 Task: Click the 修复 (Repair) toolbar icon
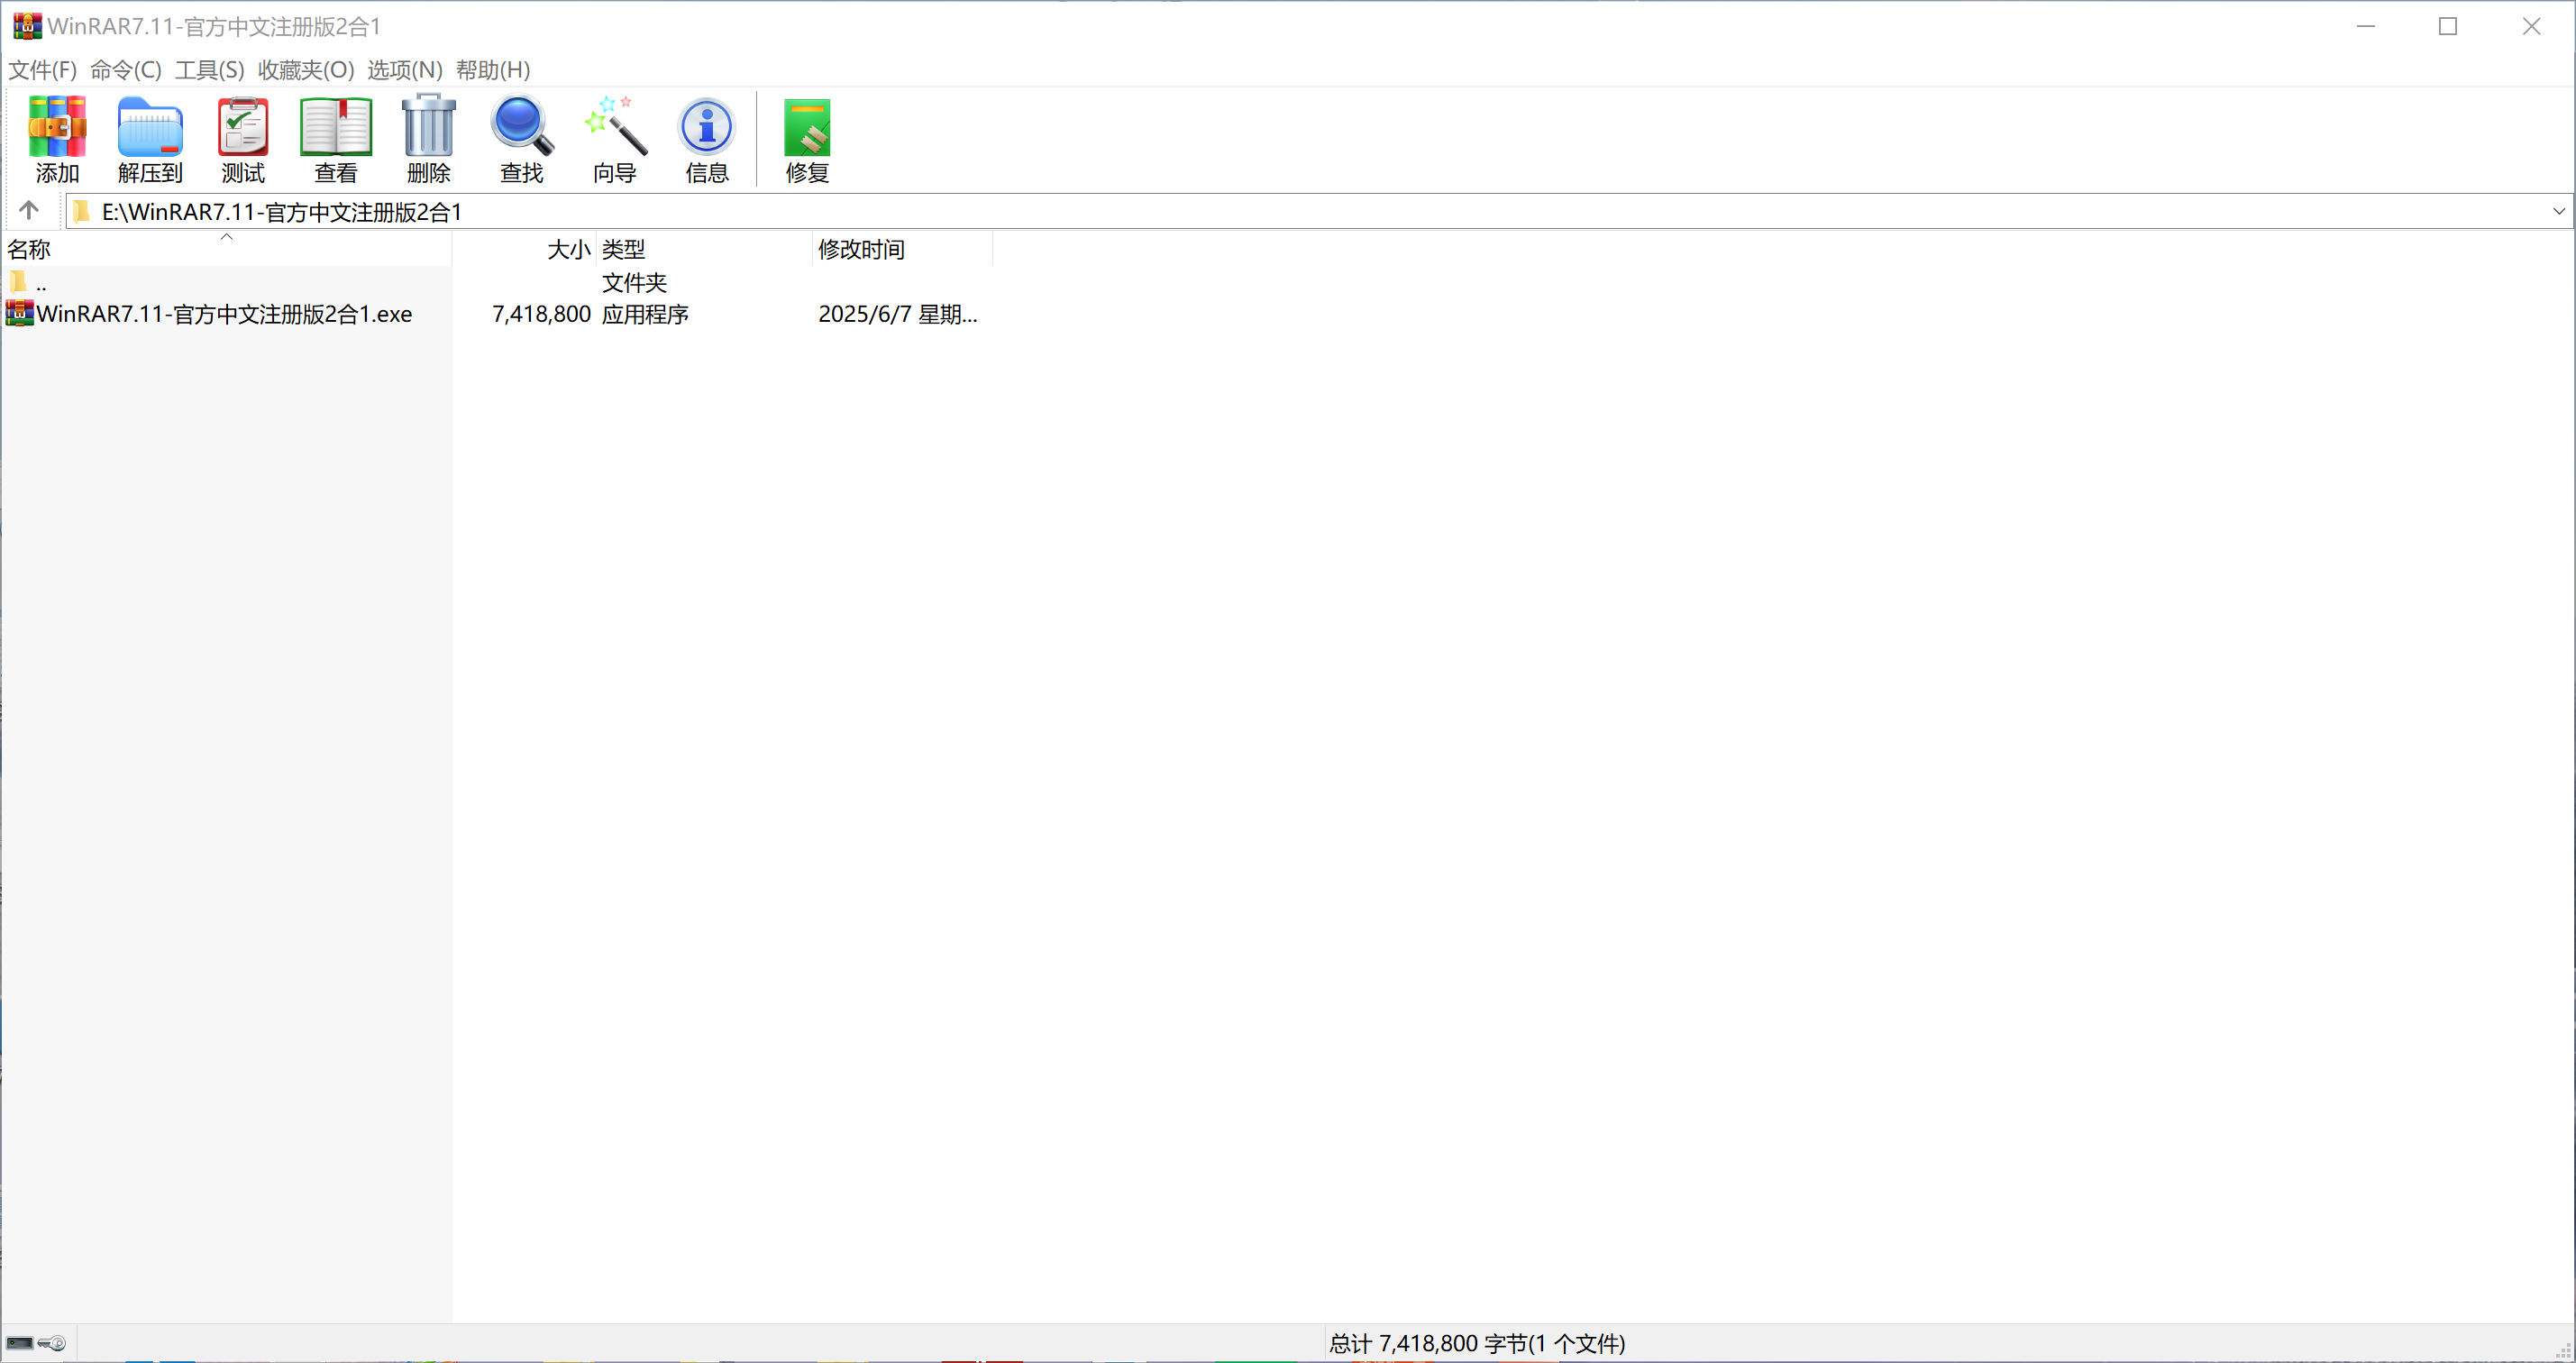(807, 139)
